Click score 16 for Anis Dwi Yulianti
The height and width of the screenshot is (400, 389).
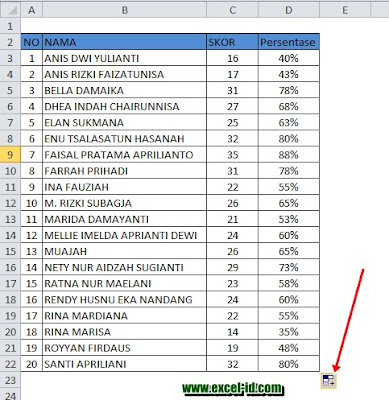(x=232, y=58)
